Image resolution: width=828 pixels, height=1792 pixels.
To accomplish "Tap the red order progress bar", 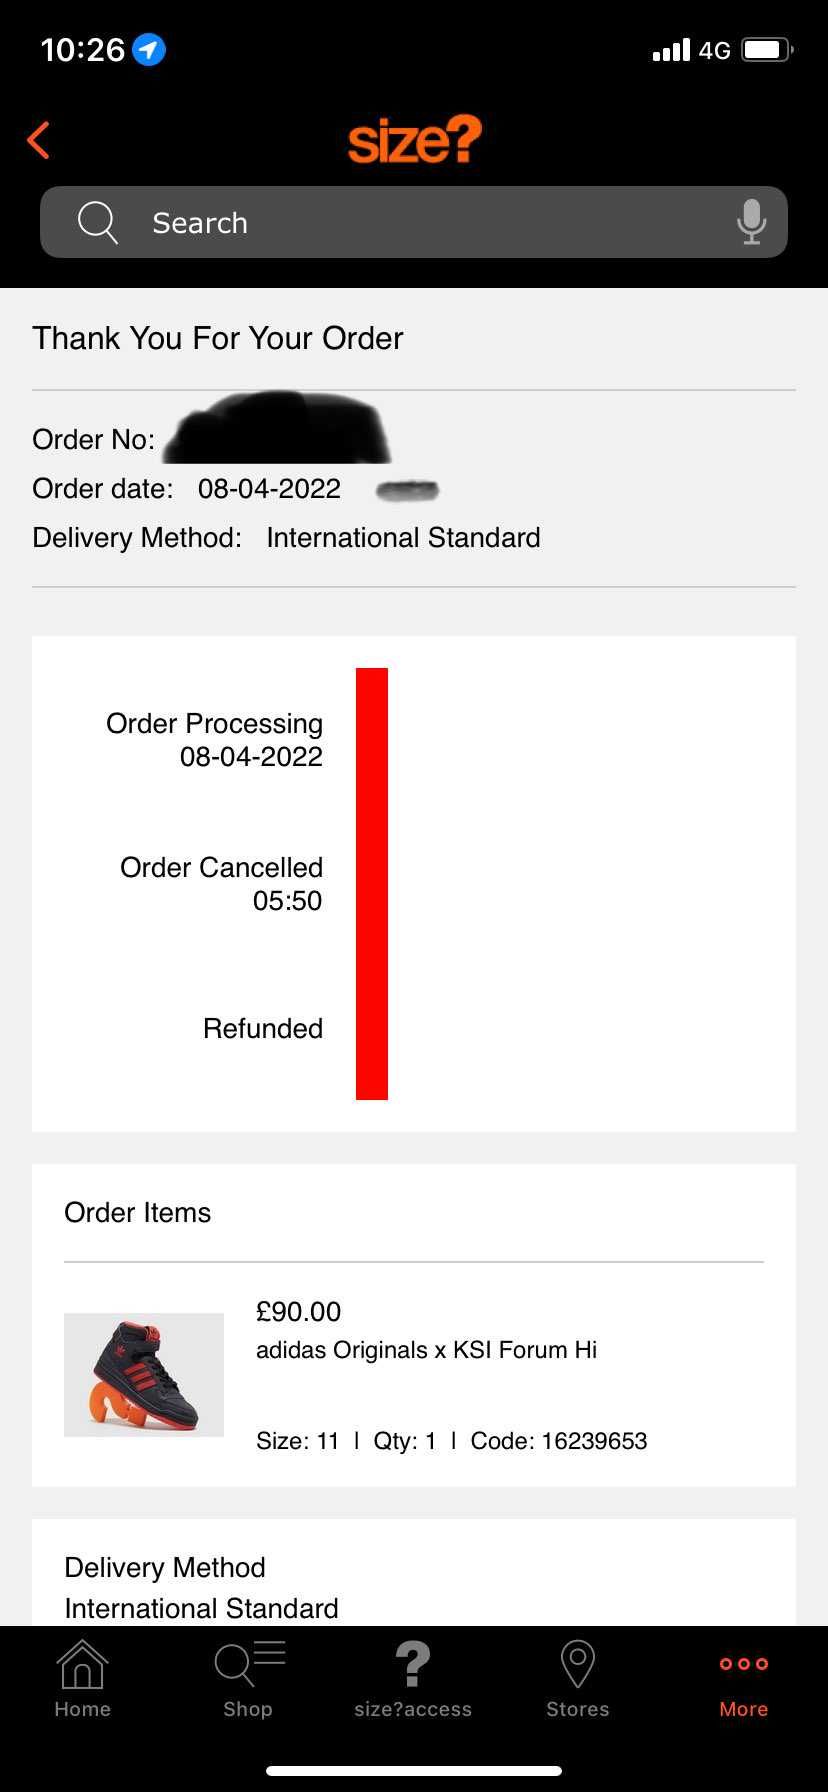I will tap(372, 884).
